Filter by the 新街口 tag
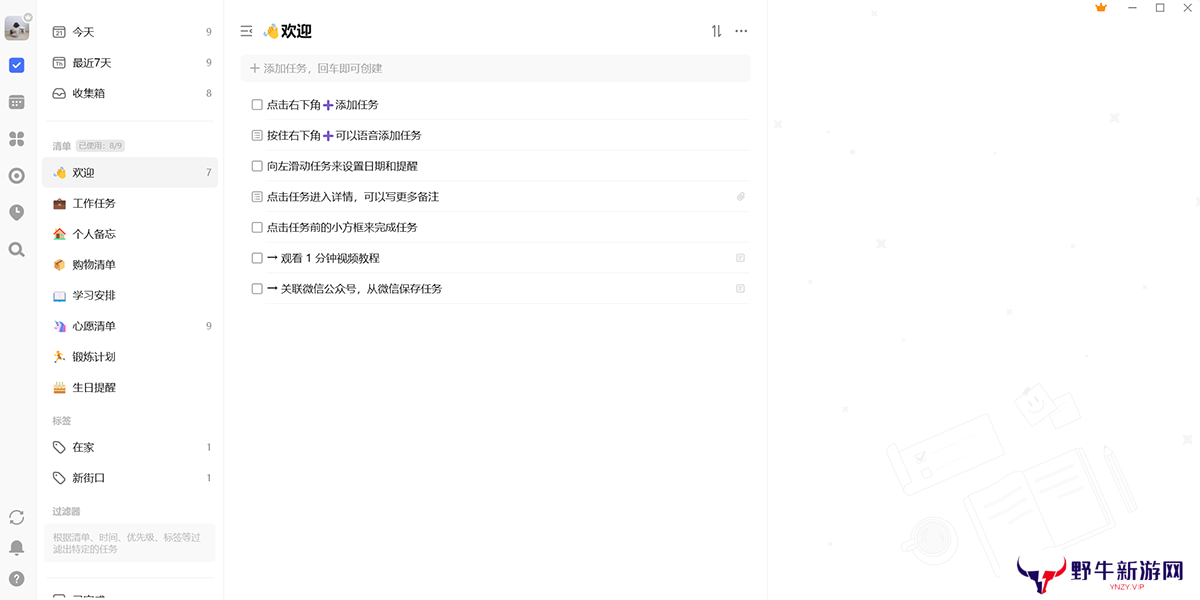Image resolution: width=1200 pixels, height=600 pixels. [130, 478]
